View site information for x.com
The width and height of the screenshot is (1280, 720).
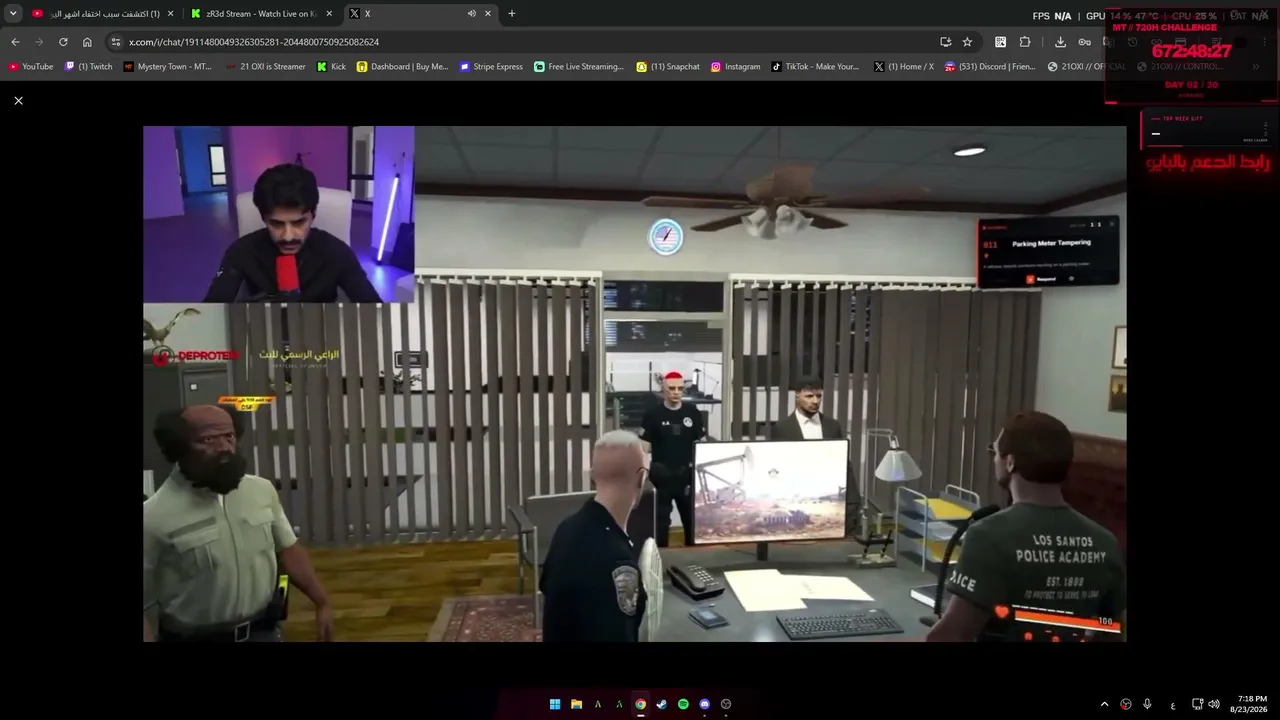click(x=116, y=42)
